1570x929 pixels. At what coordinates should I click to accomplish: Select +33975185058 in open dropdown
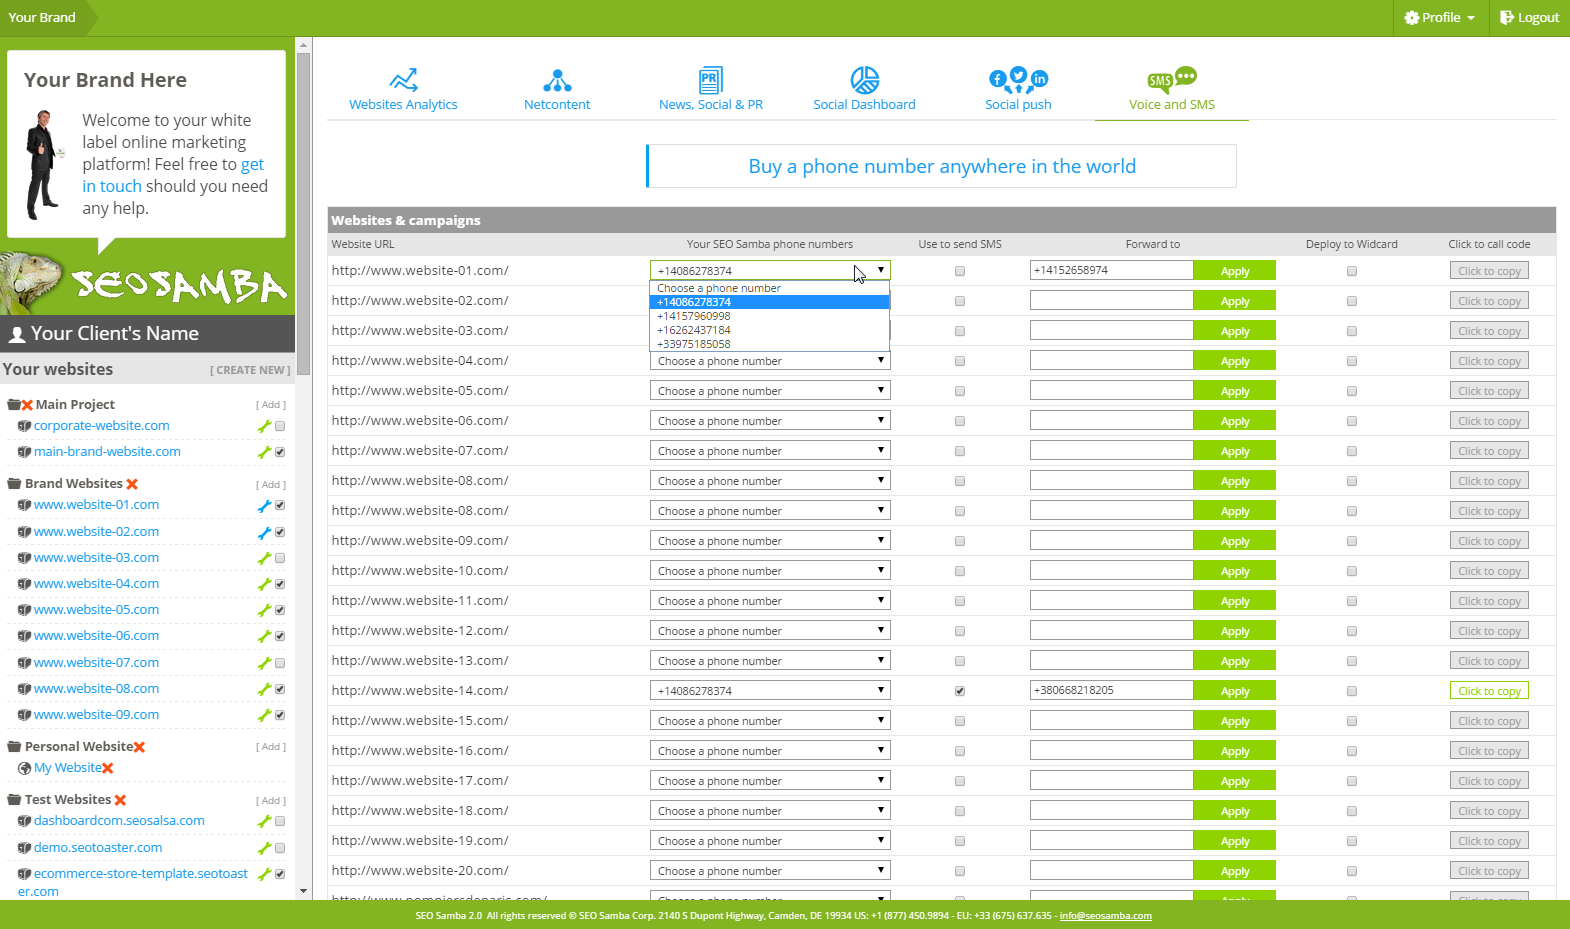tap(769, 344)
